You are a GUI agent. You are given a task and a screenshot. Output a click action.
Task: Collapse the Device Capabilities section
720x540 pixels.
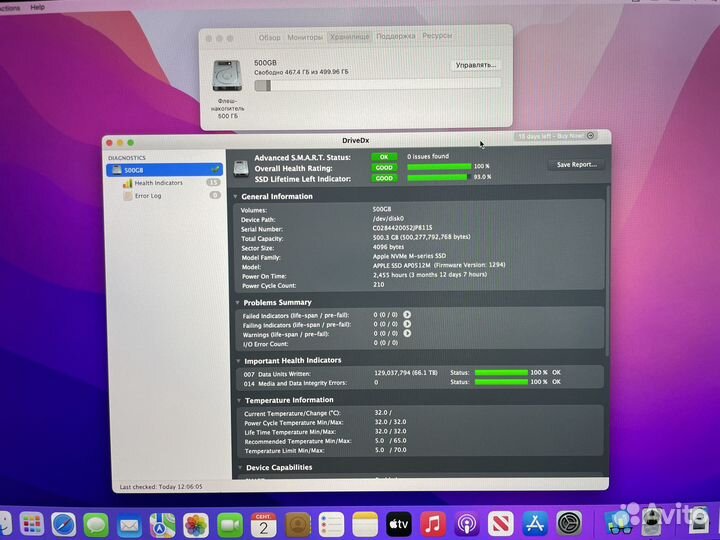pyautogui.click(x=240, y=468)
